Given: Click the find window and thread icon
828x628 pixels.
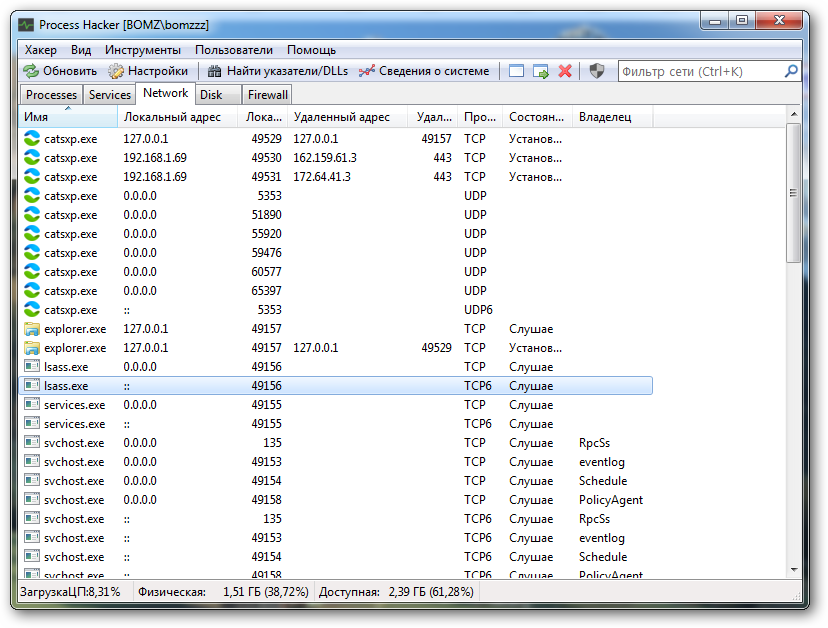Looking at the screenshot, I should pos(541,71).
